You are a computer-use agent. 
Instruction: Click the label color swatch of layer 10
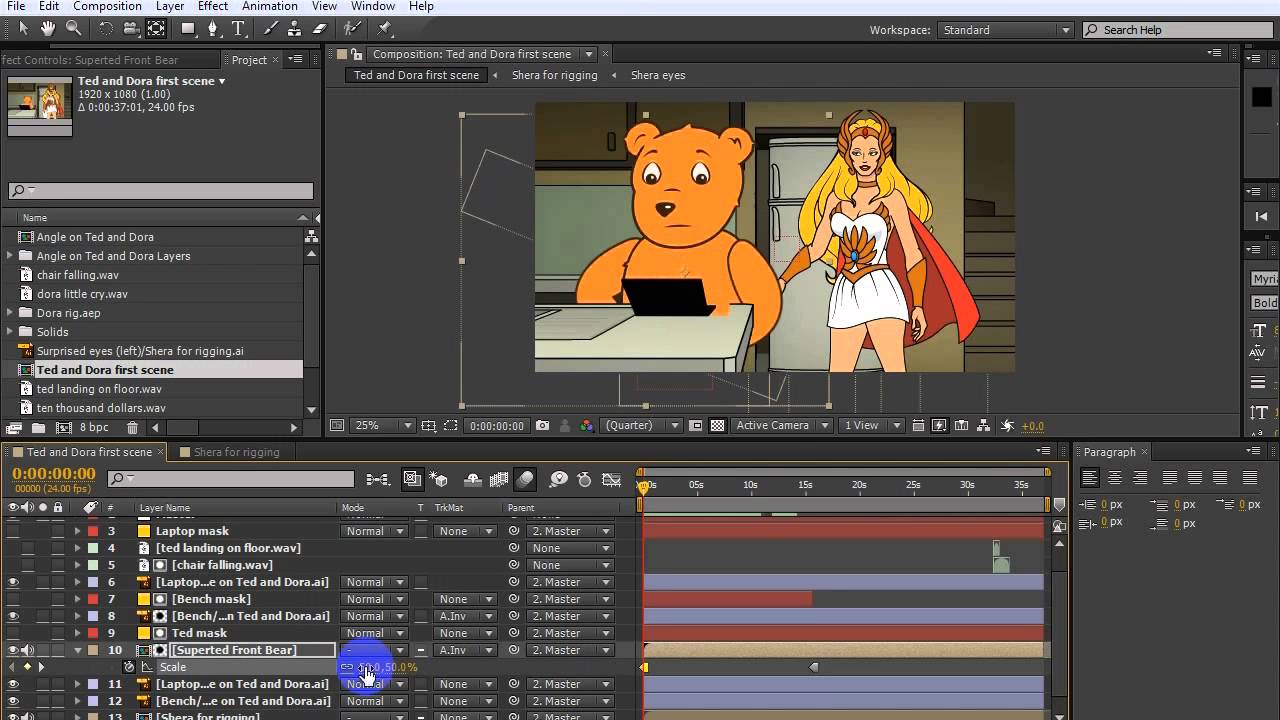click(x=93, y=650)
